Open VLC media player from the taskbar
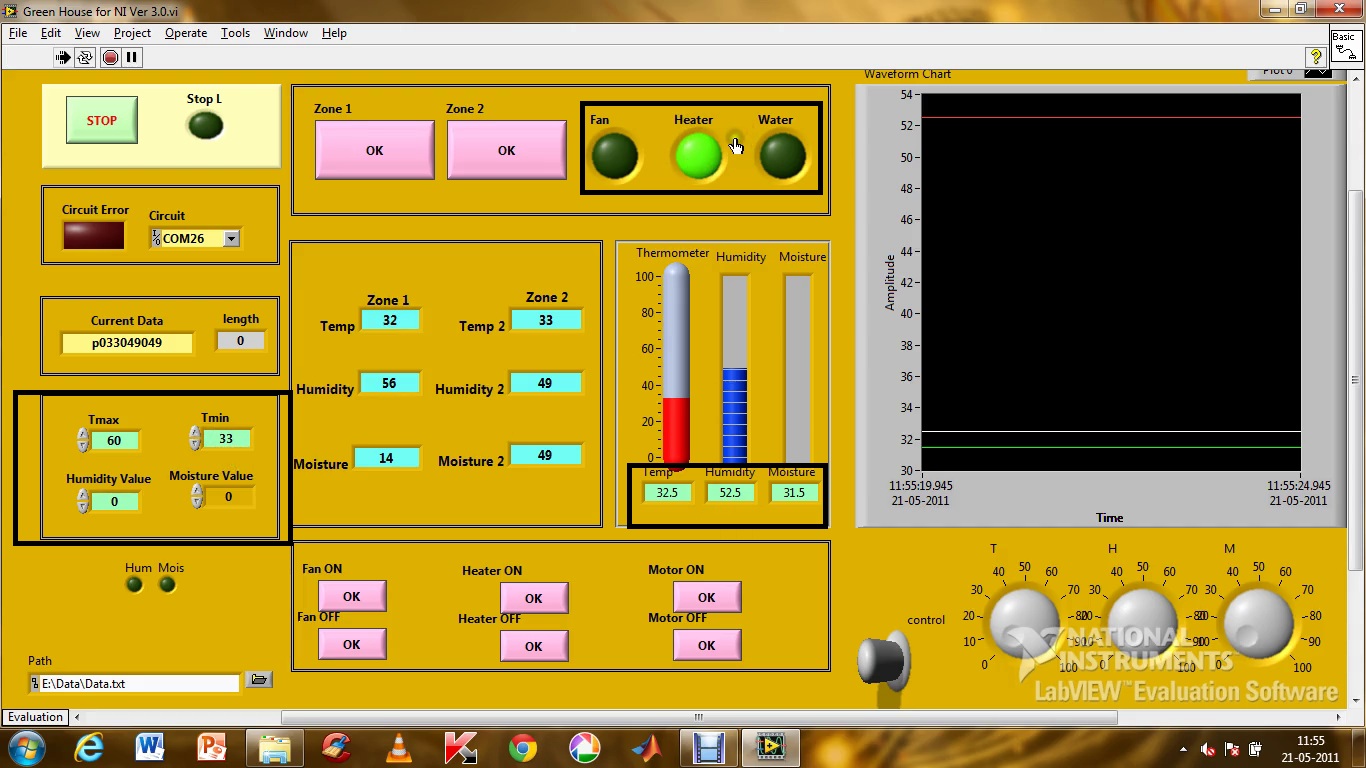1366x768 pixels. (399, 748)
